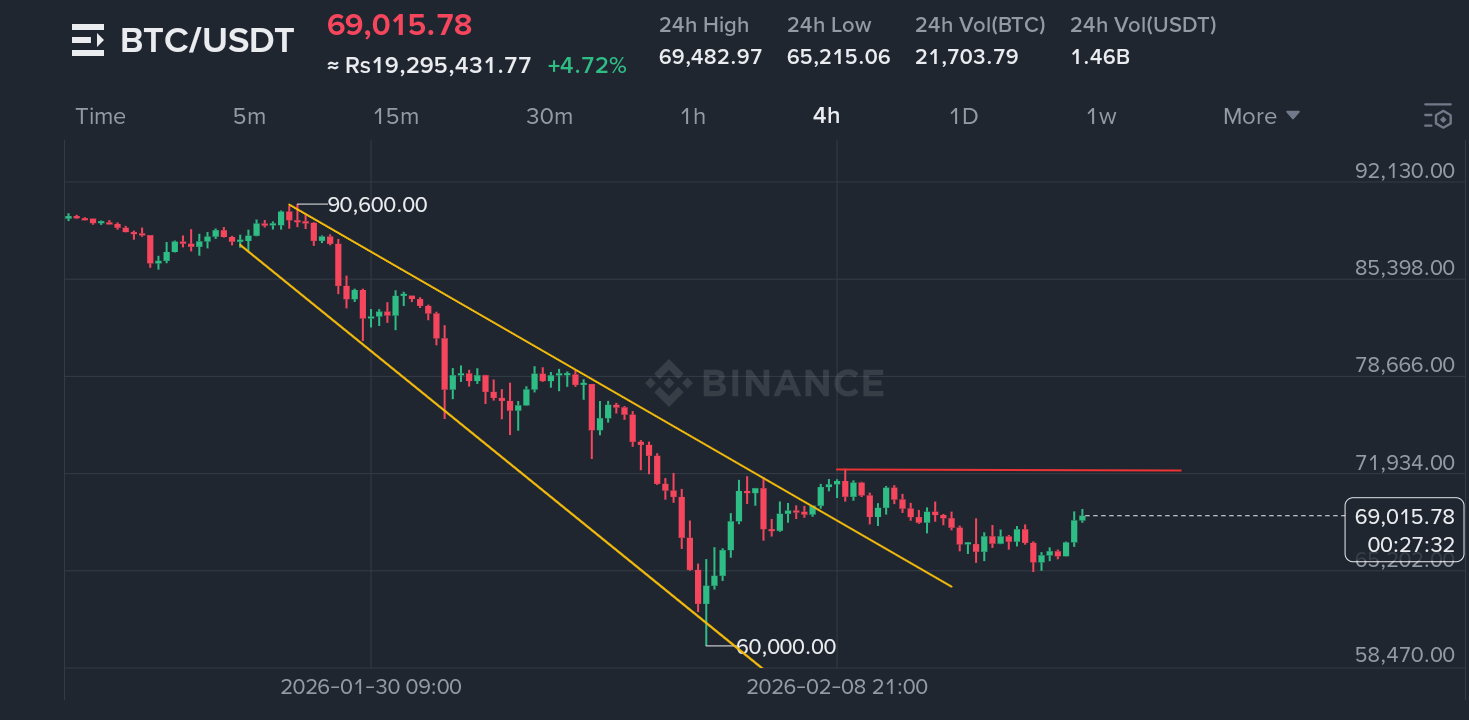This screenshot has height=720, width=1469.
Task: Select the red horizontal resistance line
Action: pos(1010,469)
